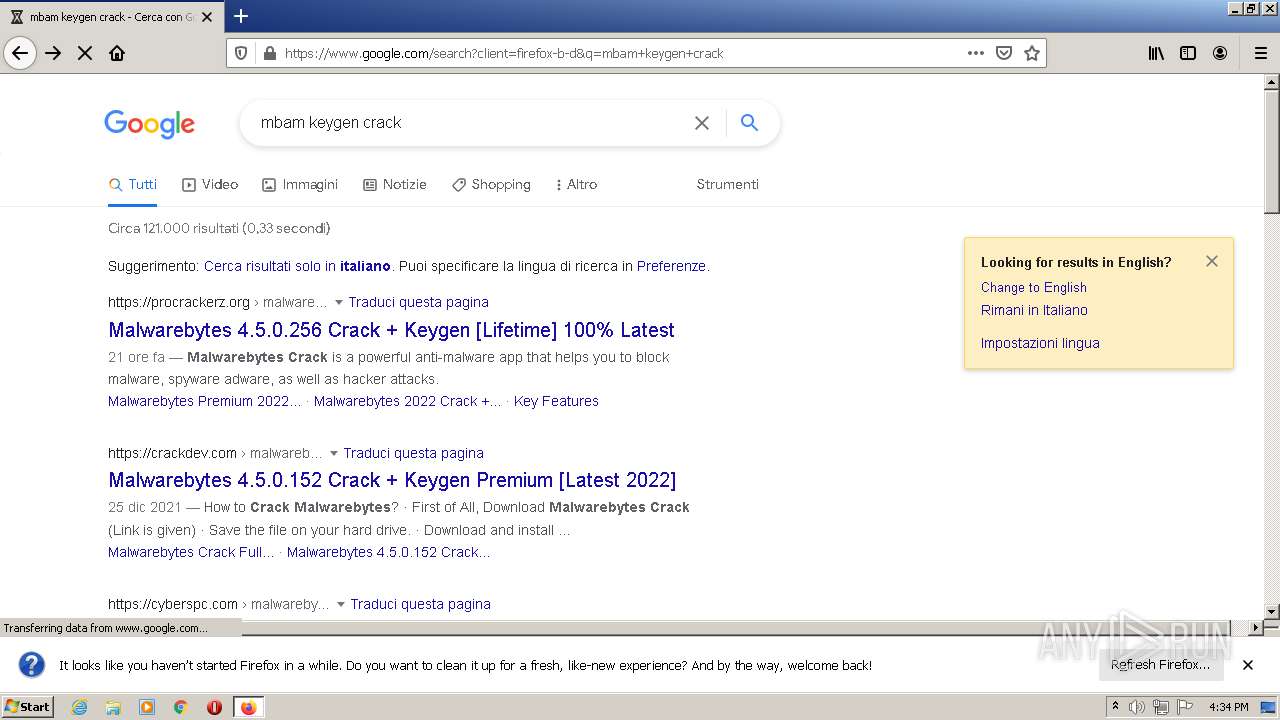This screenshot has height=720, width=1280.
Task: Launch Chrome from the taskbar
Action: tap(181, 707)
